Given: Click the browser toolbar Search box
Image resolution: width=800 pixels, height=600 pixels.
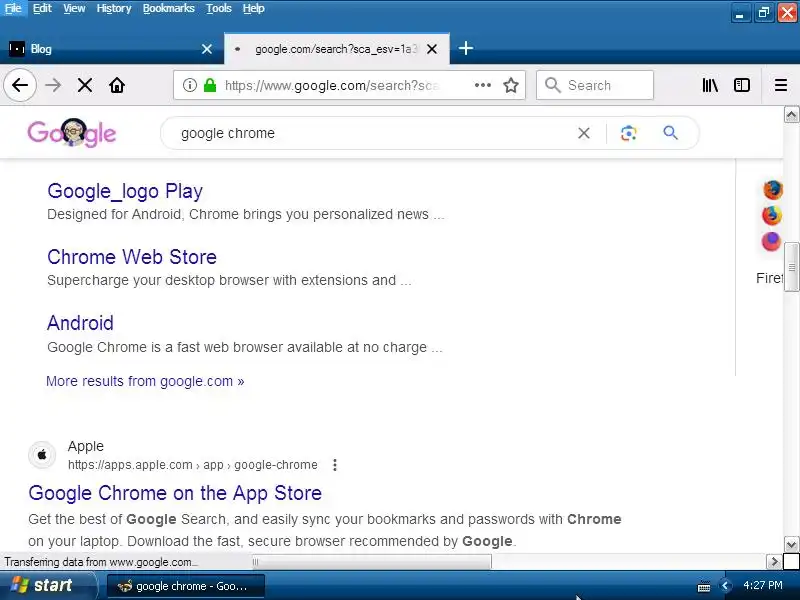Looking at the screenshot, I should pos(595,85).
